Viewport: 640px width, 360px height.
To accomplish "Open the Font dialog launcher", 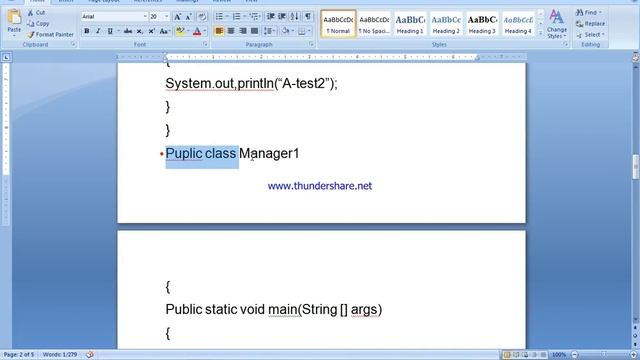I will click(x=205, y=44).
